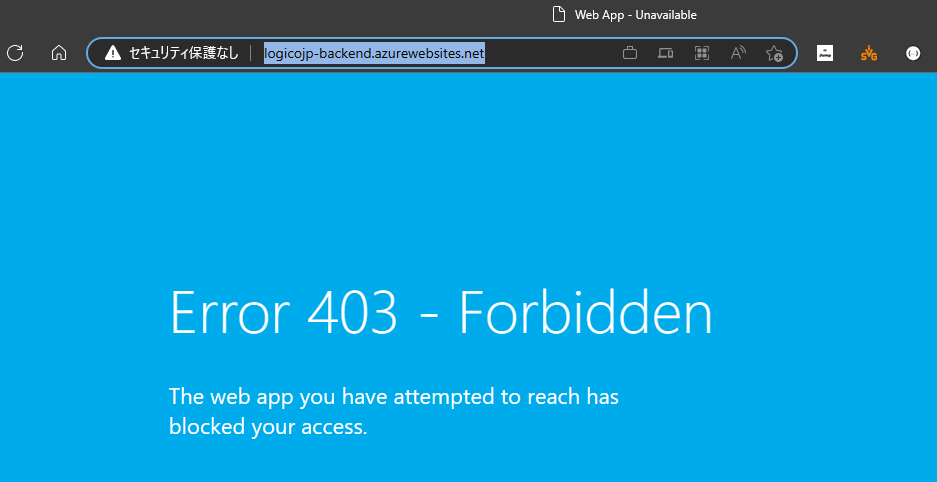
Task: Add this page to favorites
Action: coord(774,53)
